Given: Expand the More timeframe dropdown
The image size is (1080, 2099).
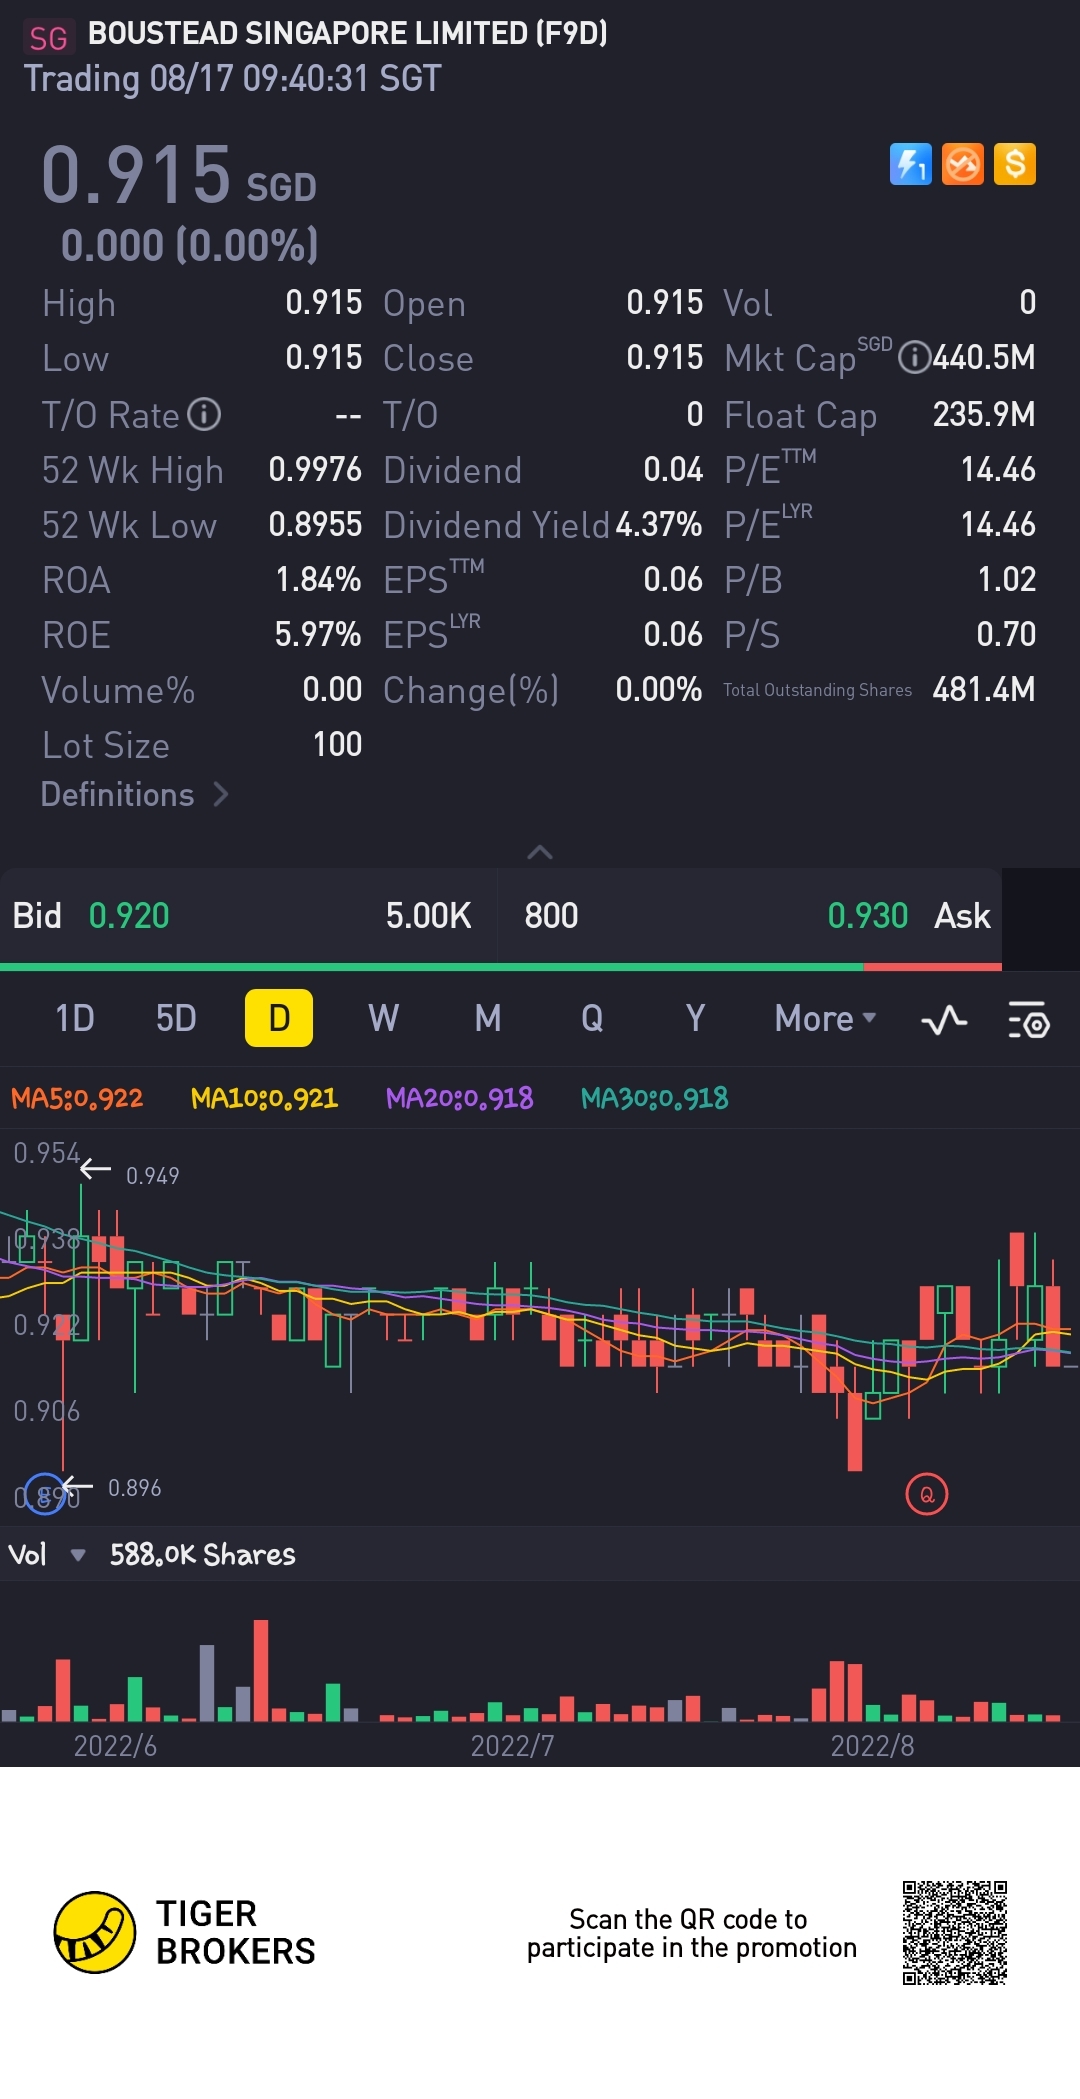Looking at the screenshot, I should click(x=825, y=1019).
